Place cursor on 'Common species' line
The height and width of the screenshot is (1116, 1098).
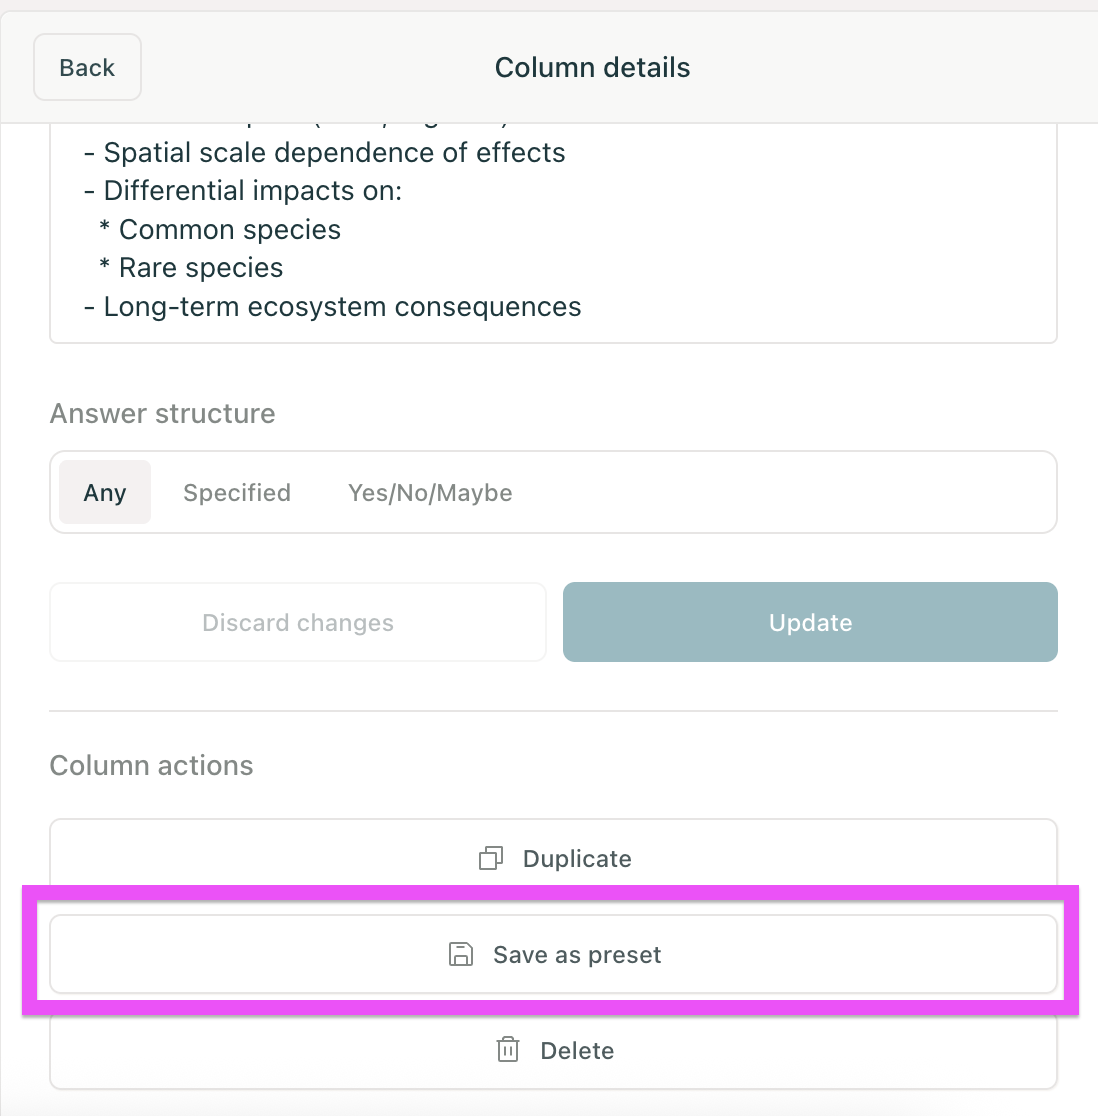tap(230, 230)
